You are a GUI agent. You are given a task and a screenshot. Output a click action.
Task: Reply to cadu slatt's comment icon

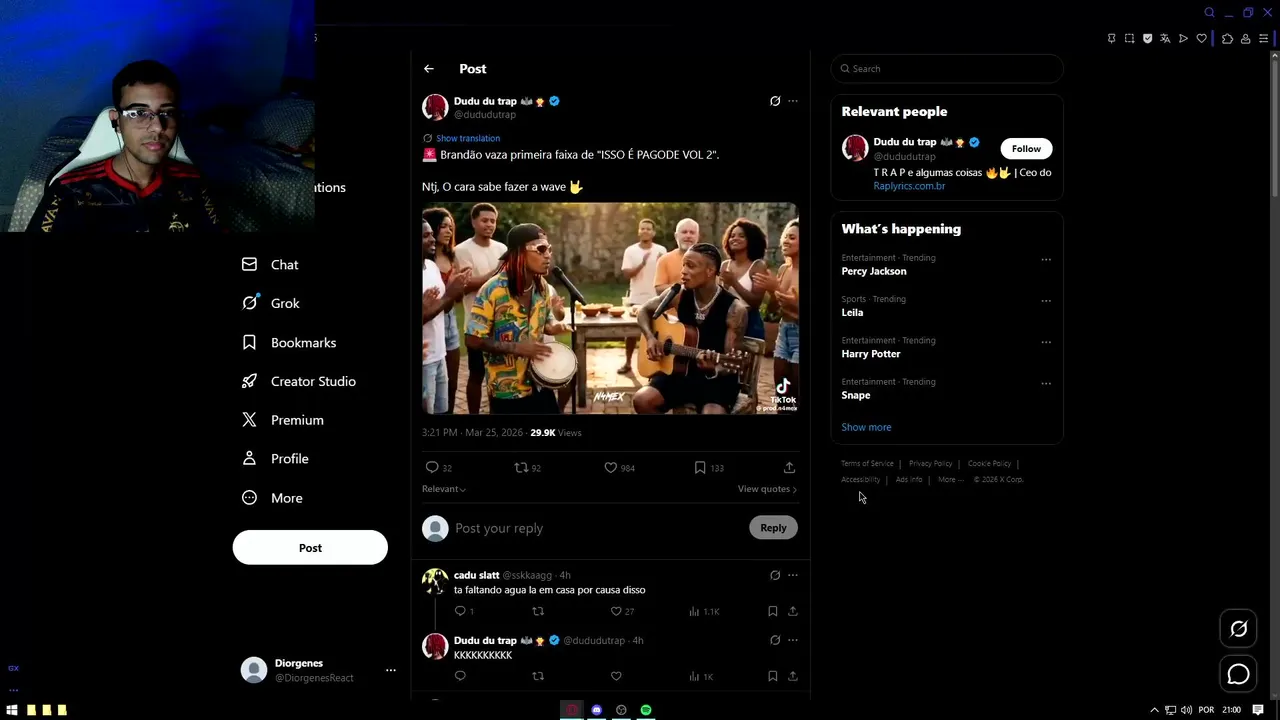(x=460, y=611)
